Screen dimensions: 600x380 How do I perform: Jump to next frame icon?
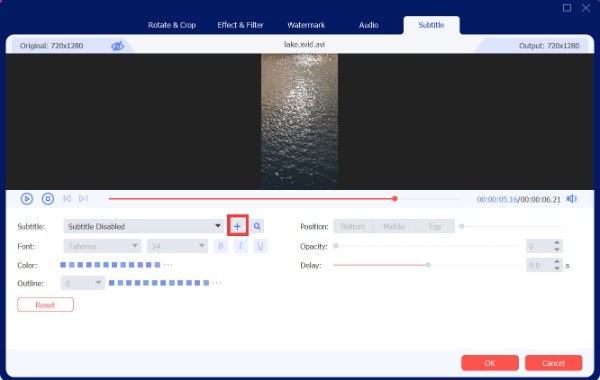click(x=83, y=199)
